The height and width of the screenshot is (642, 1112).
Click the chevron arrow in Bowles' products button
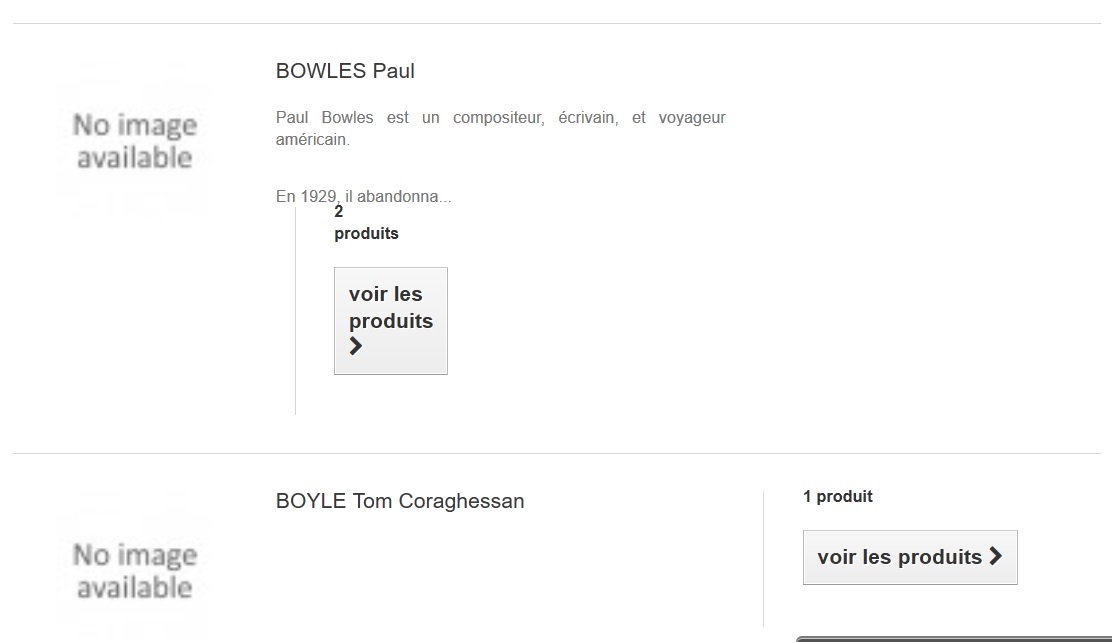tap(356, 347)
